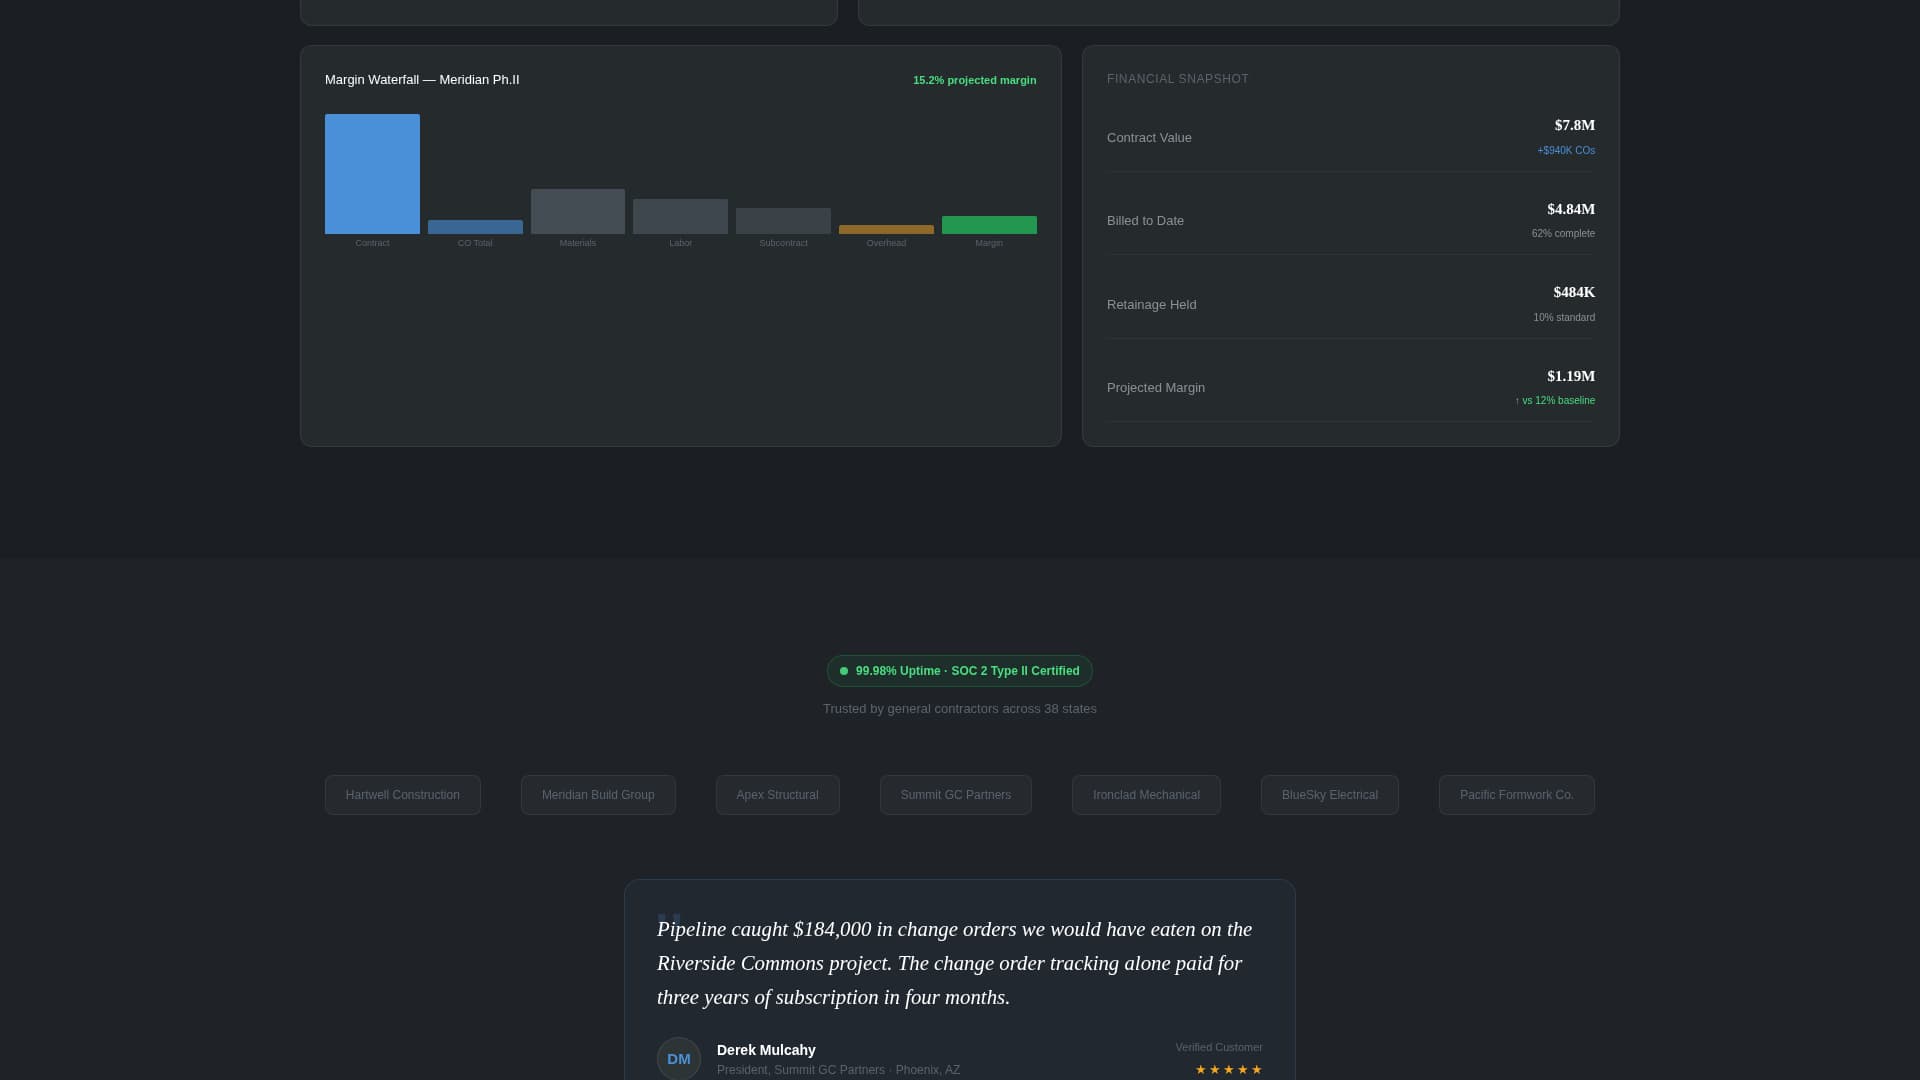Select the CO Total bar in chart

click(475, 227)
